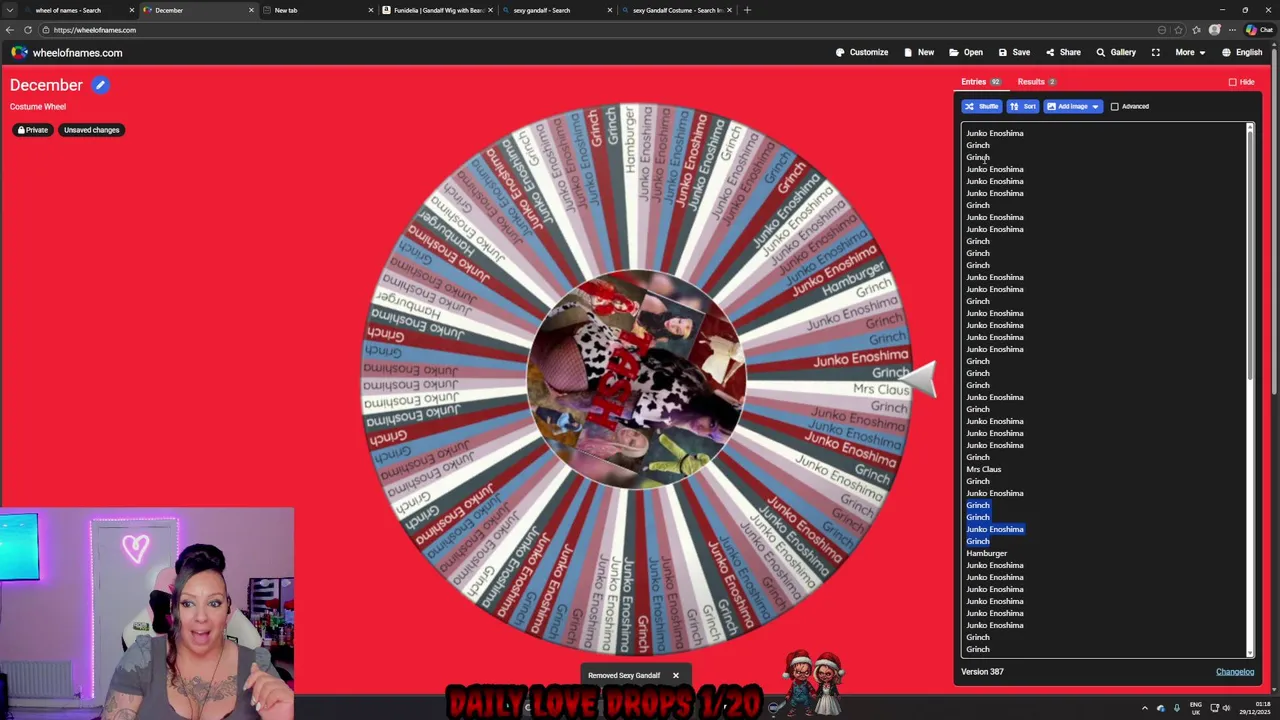Share the wheel
This screenshot has height=720, width=1280.
1063,52
